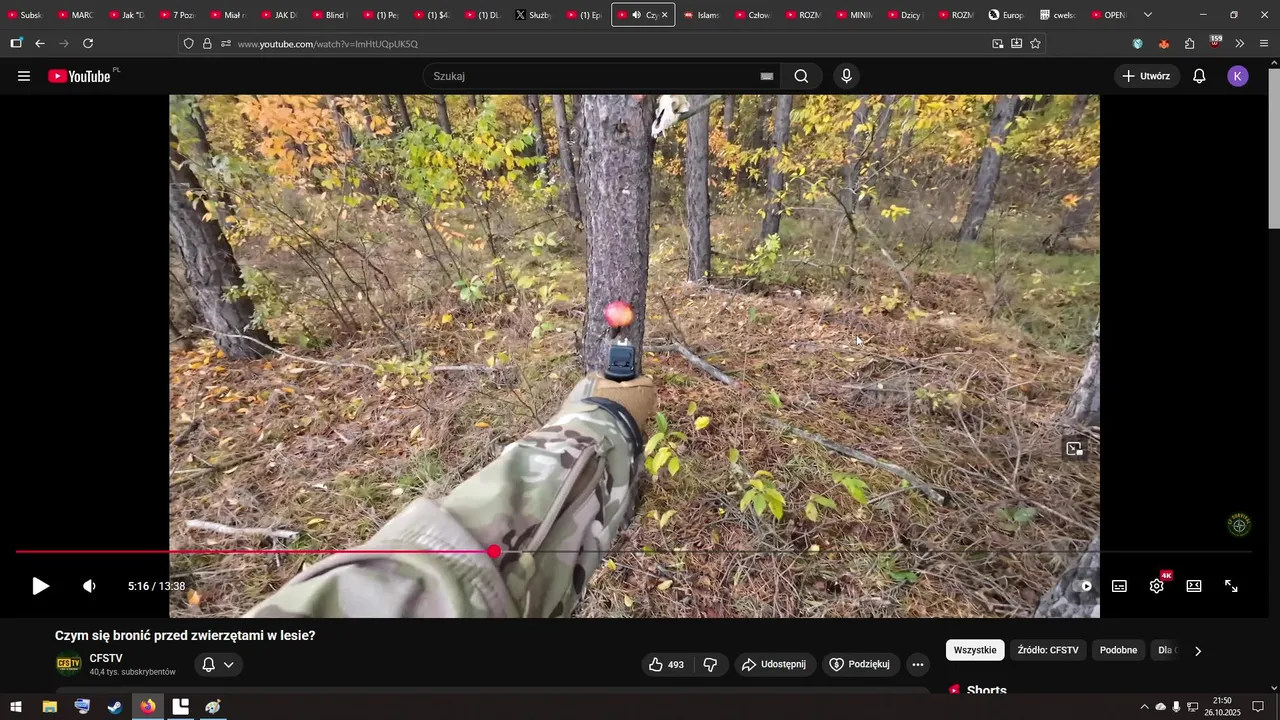The height and width of the screenshot is (720, 1280).
Task: Click the page vertical scrollbar
Action: pyautogui.click(x=1274, y=148)
